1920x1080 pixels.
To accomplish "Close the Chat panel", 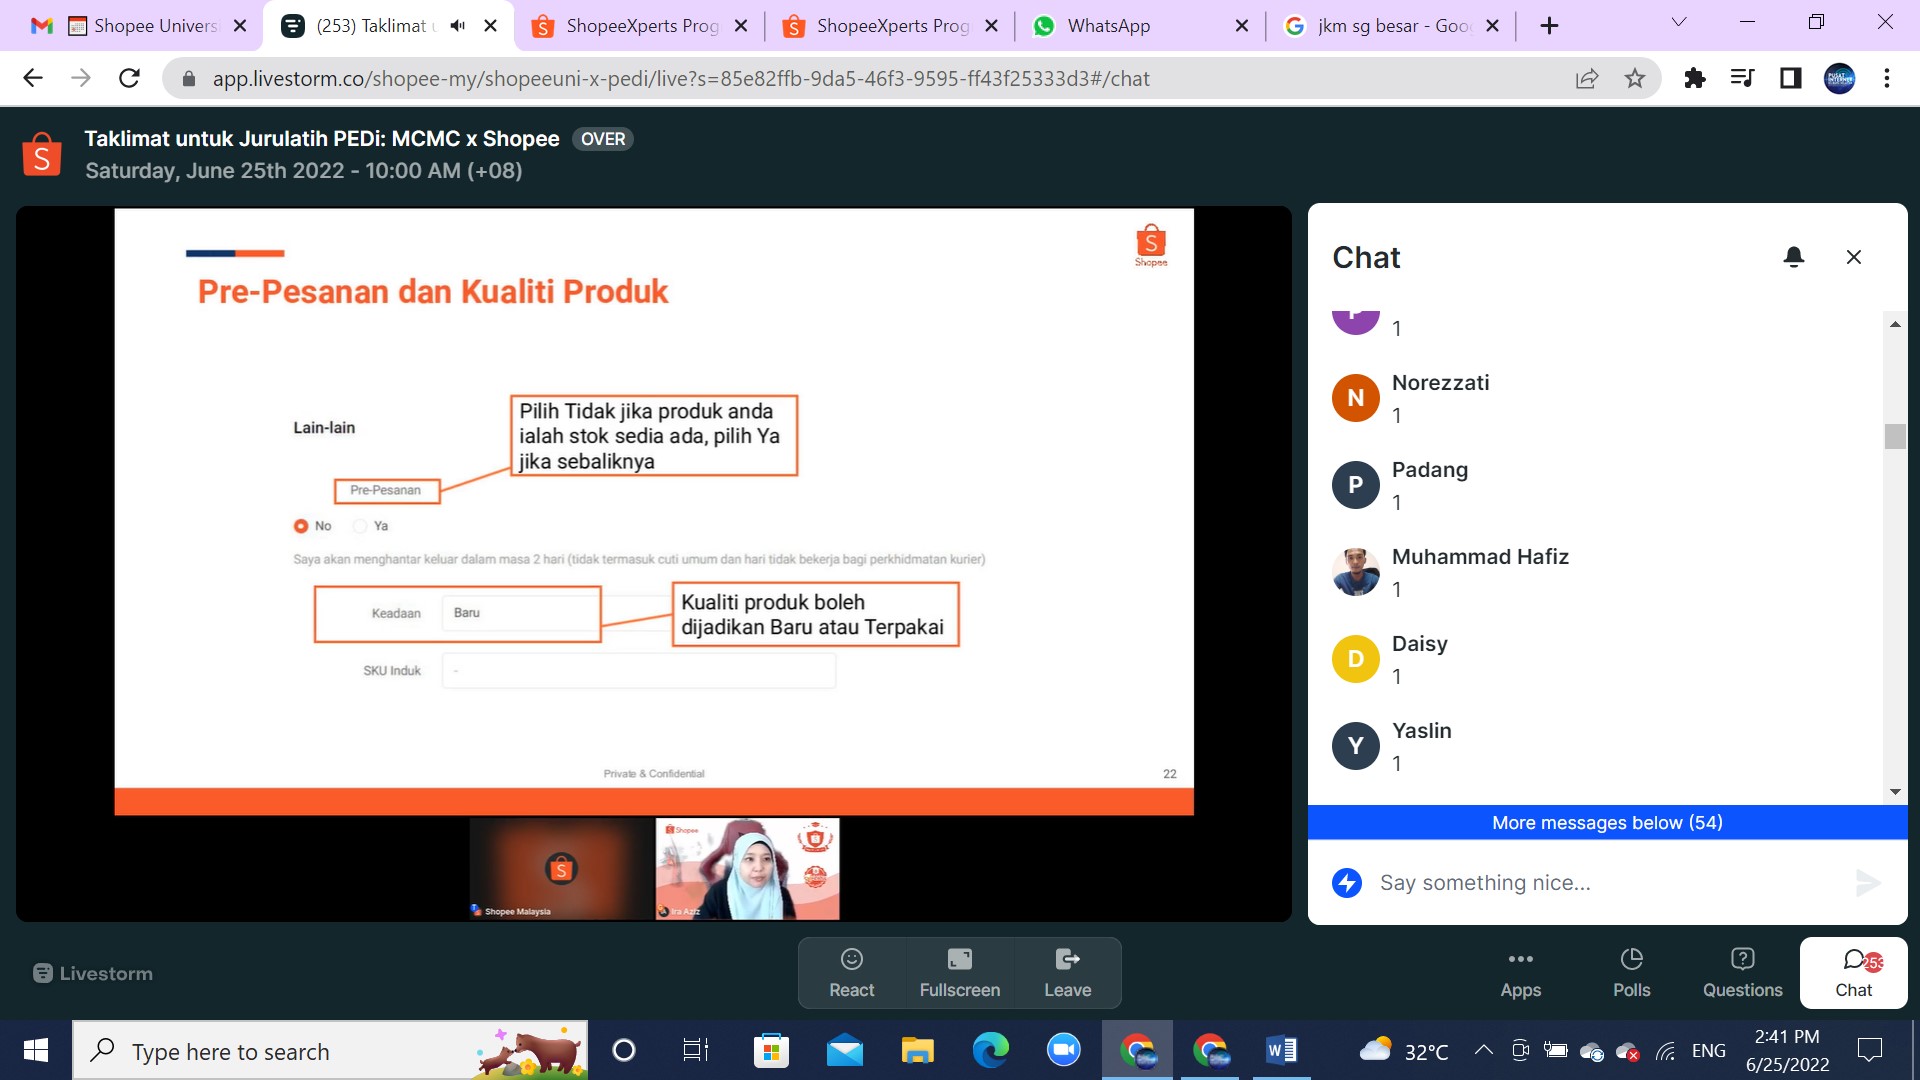I will click(x=1853, y=257).
